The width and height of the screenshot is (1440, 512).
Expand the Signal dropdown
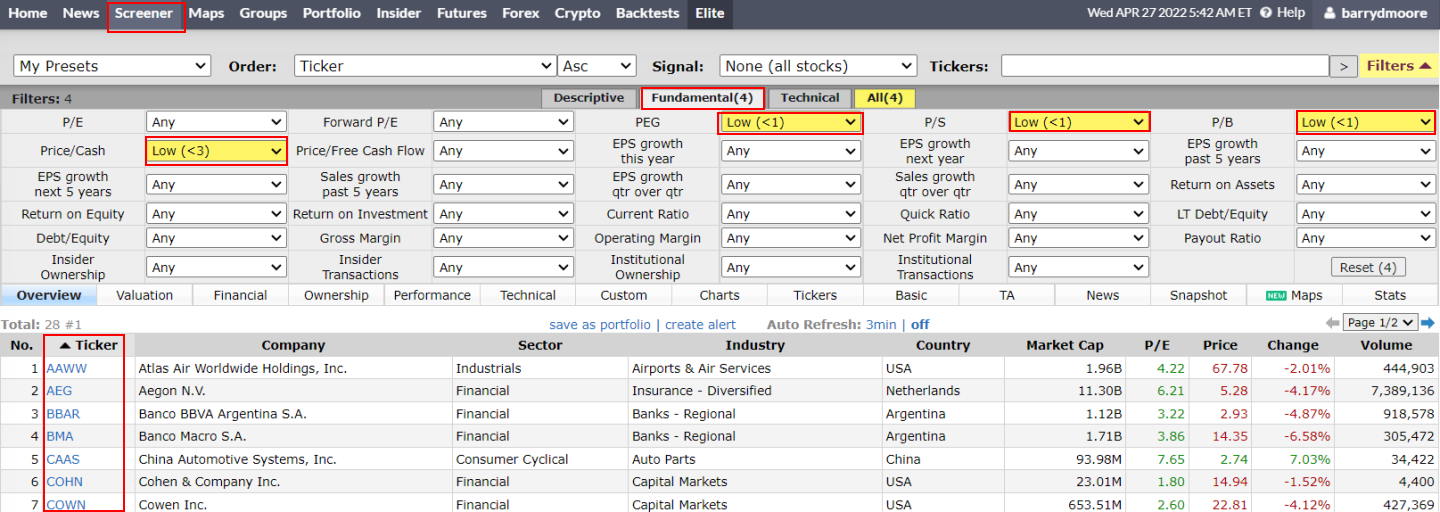[818, 66]
